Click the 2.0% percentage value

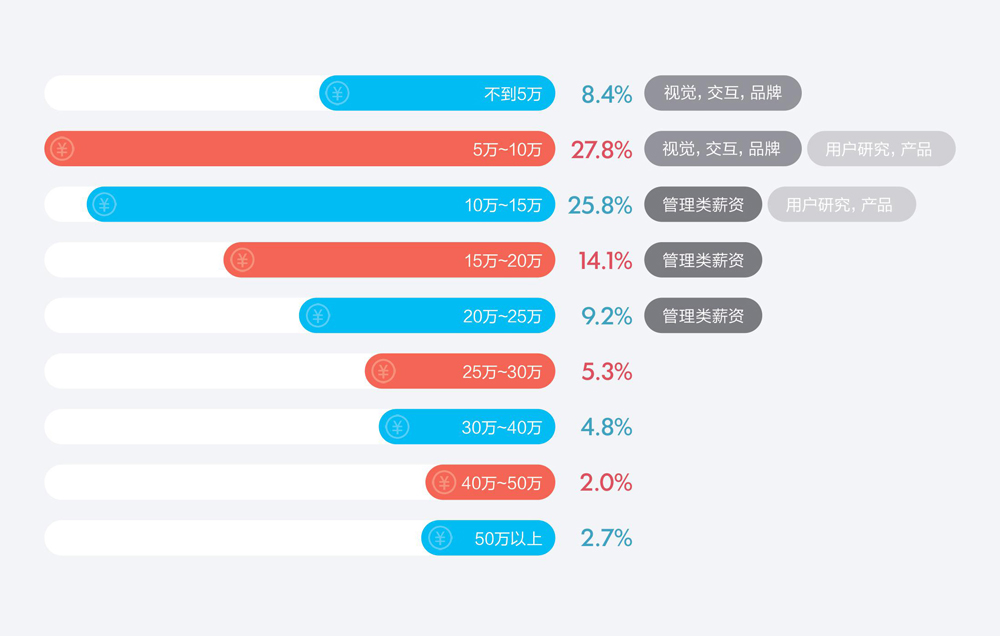point(606,483)
